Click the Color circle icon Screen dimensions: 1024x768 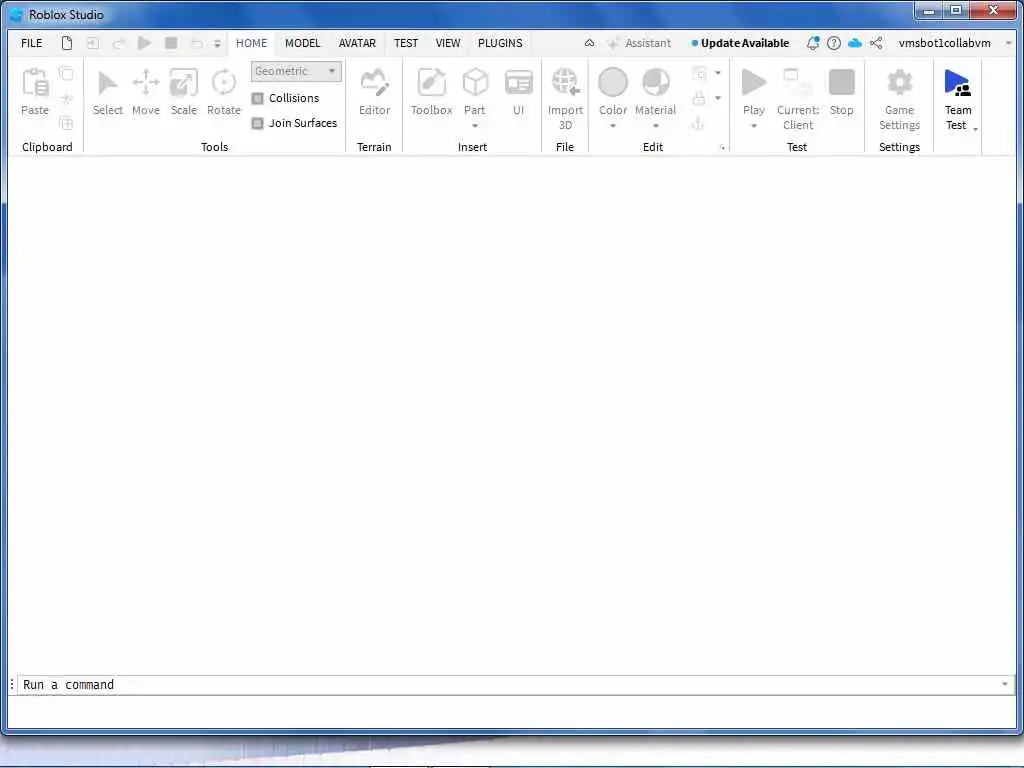point(613,82)
